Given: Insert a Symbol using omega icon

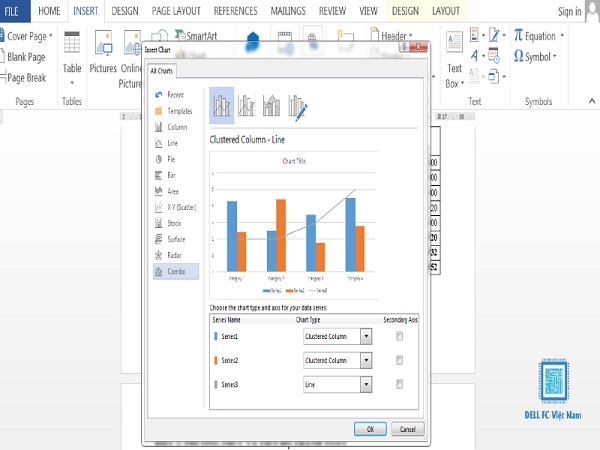Looking at the screenshot, I should click(518, 56).
